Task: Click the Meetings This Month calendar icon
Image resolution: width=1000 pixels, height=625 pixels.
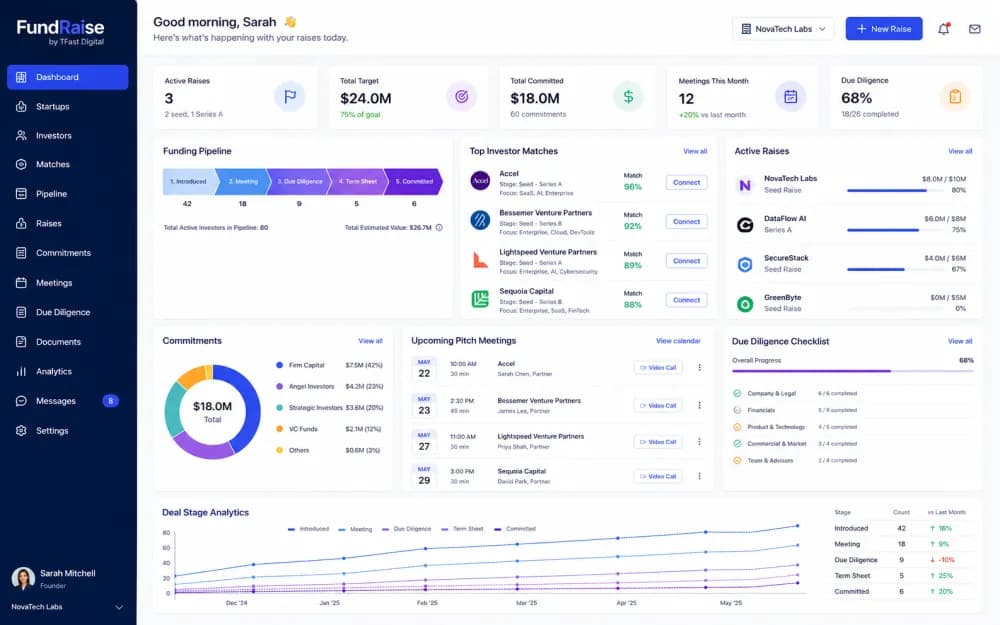Action: point(790,97)
